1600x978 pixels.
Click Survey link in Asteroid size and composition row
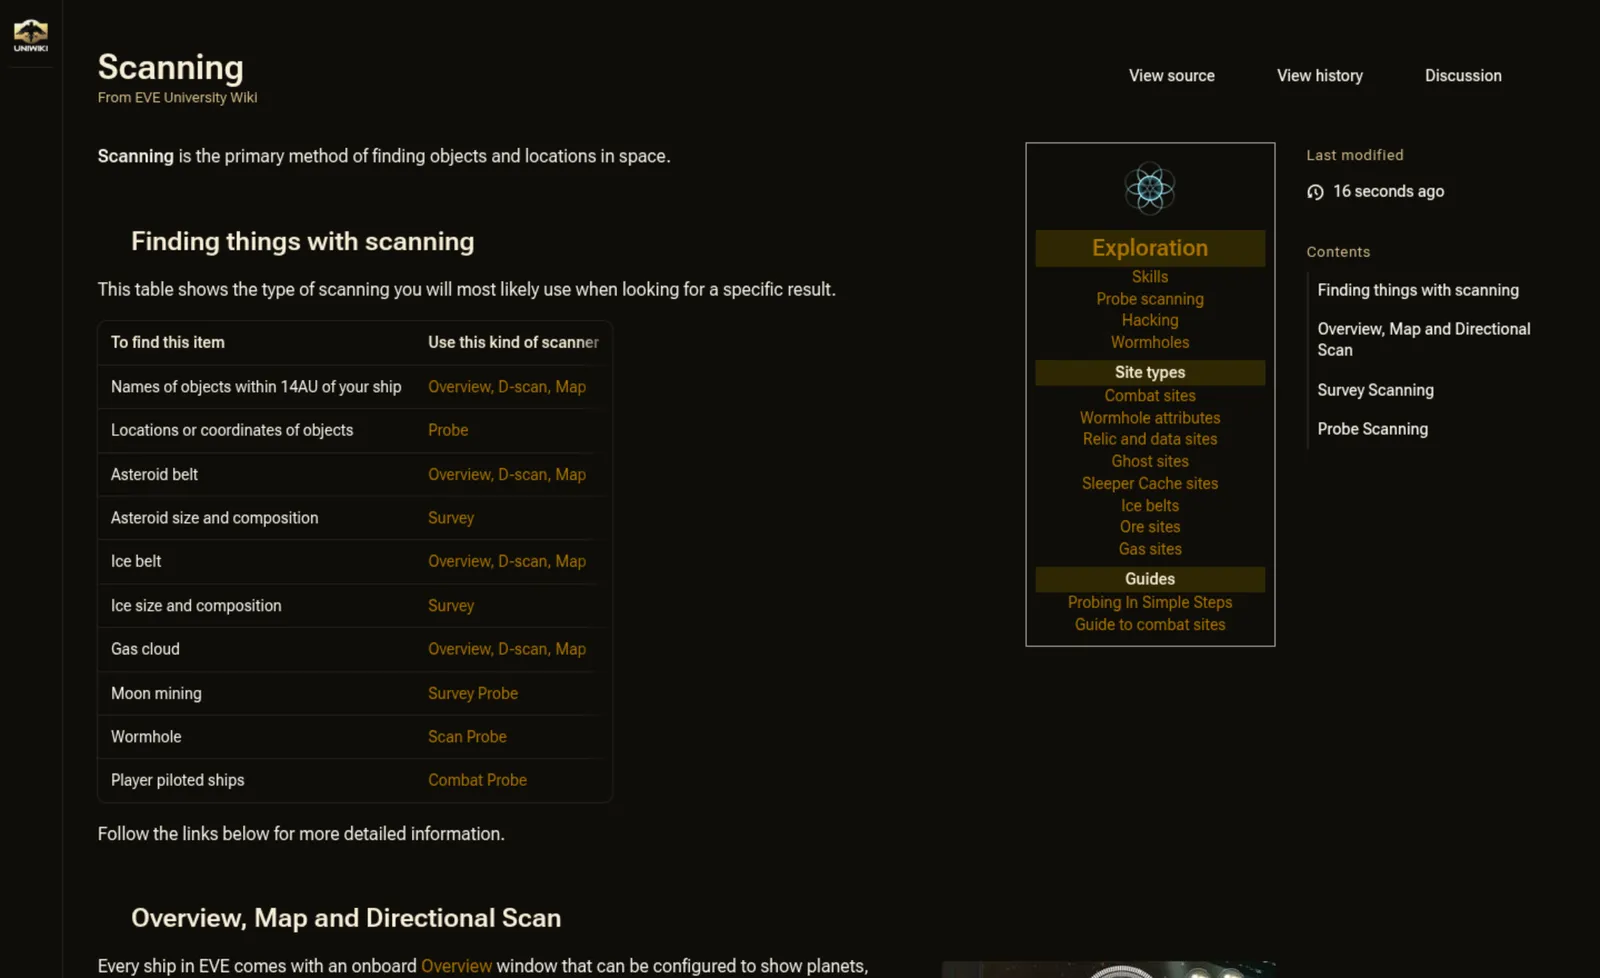click(x=451, y=518)
